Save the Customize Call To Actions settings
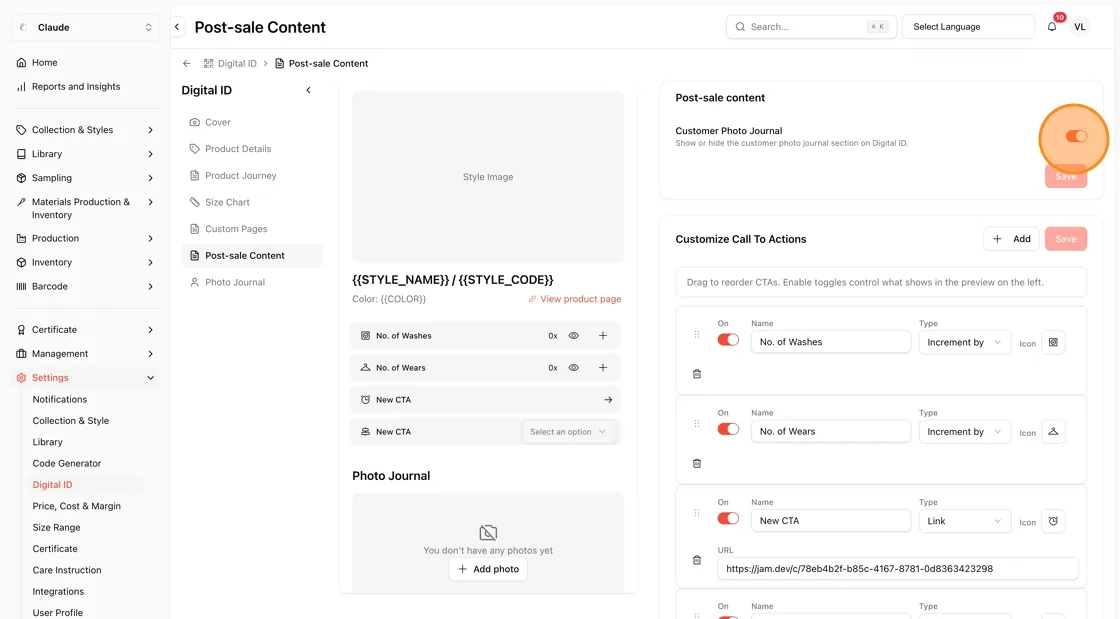The width and height of the screenshot is (1120, 619). pos(1066,239)
